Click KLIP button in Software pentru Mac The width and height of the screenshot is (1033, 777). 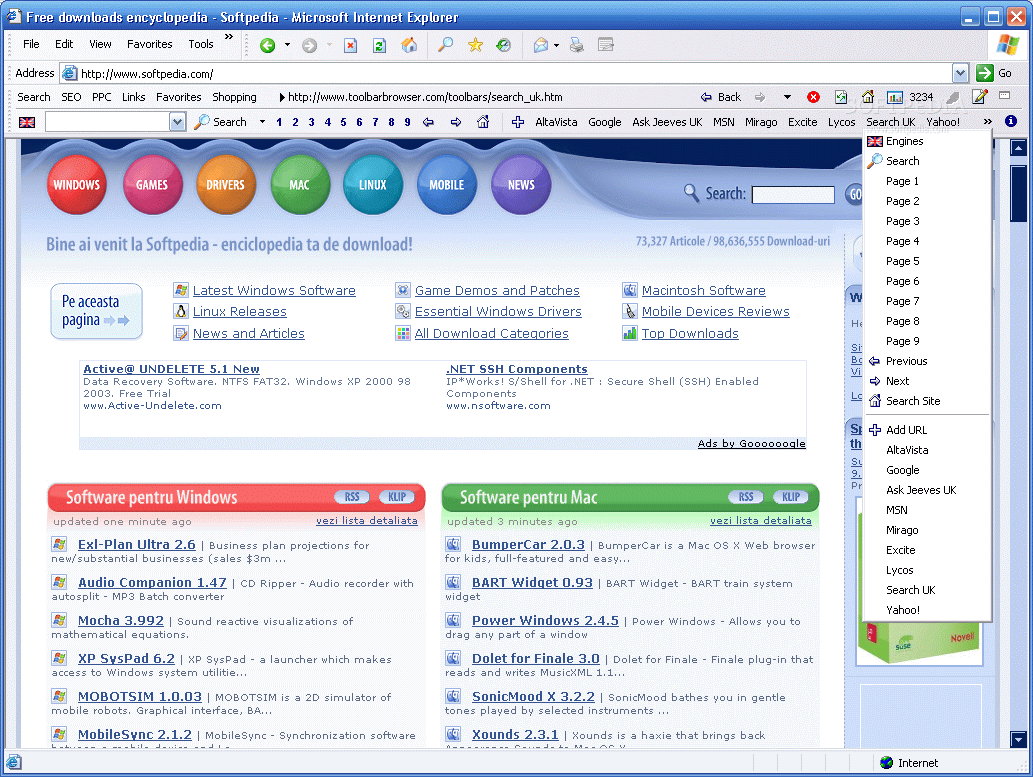click(791, 497)
